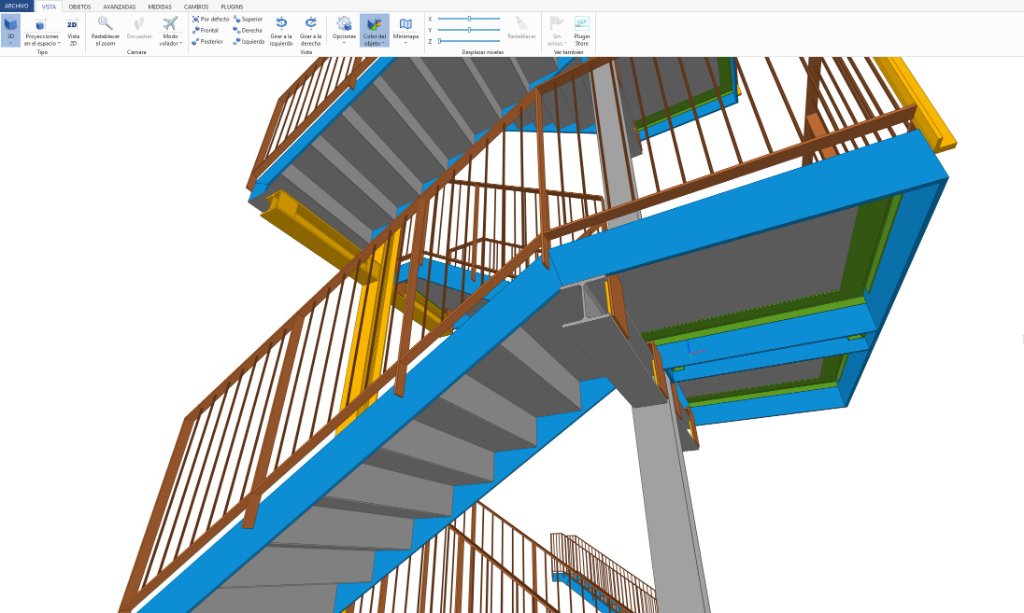
Task: Expand the Sin avisos dropdown arrow
Action: [566, 44]
